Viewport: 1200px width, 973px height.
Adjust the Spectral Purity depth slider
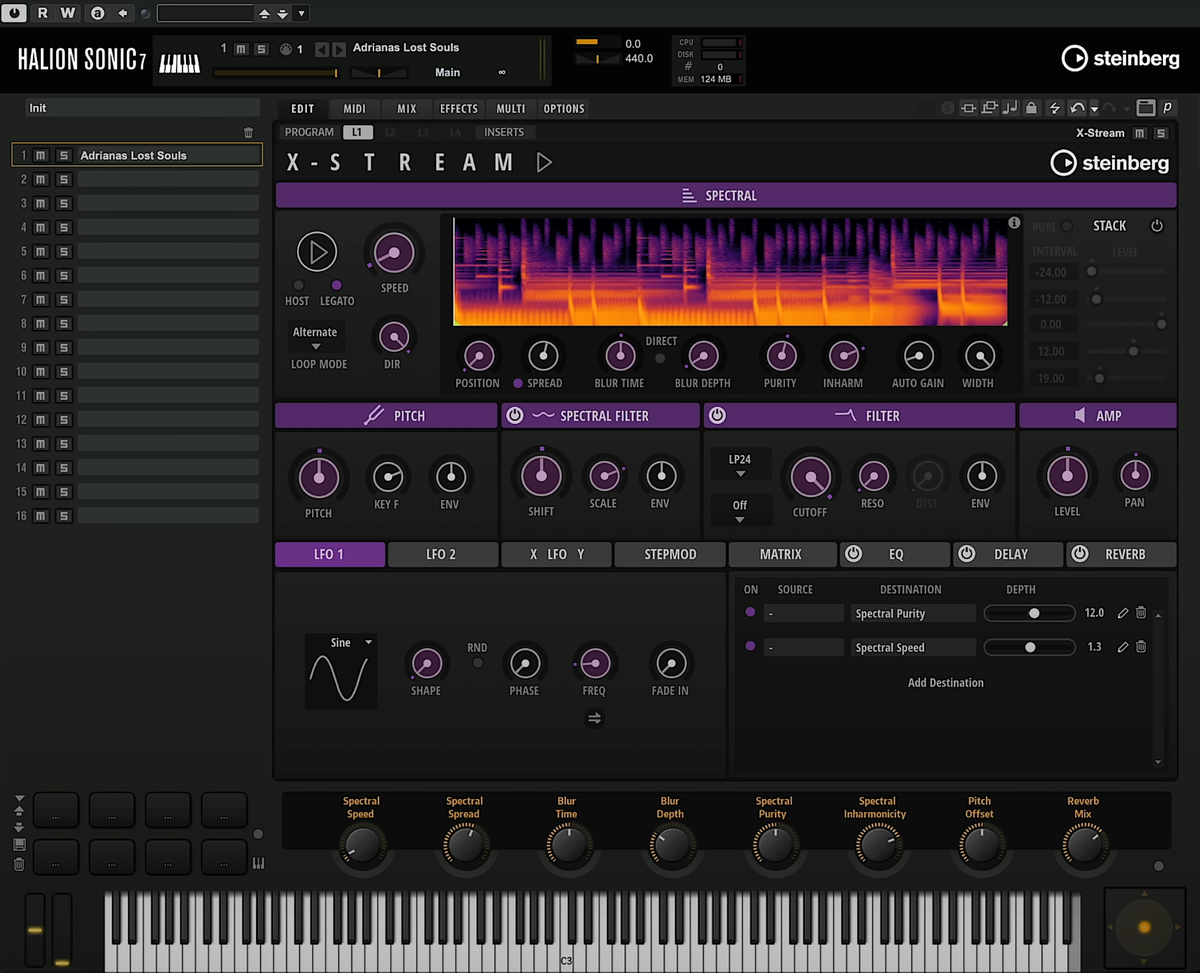[1033, 613]
